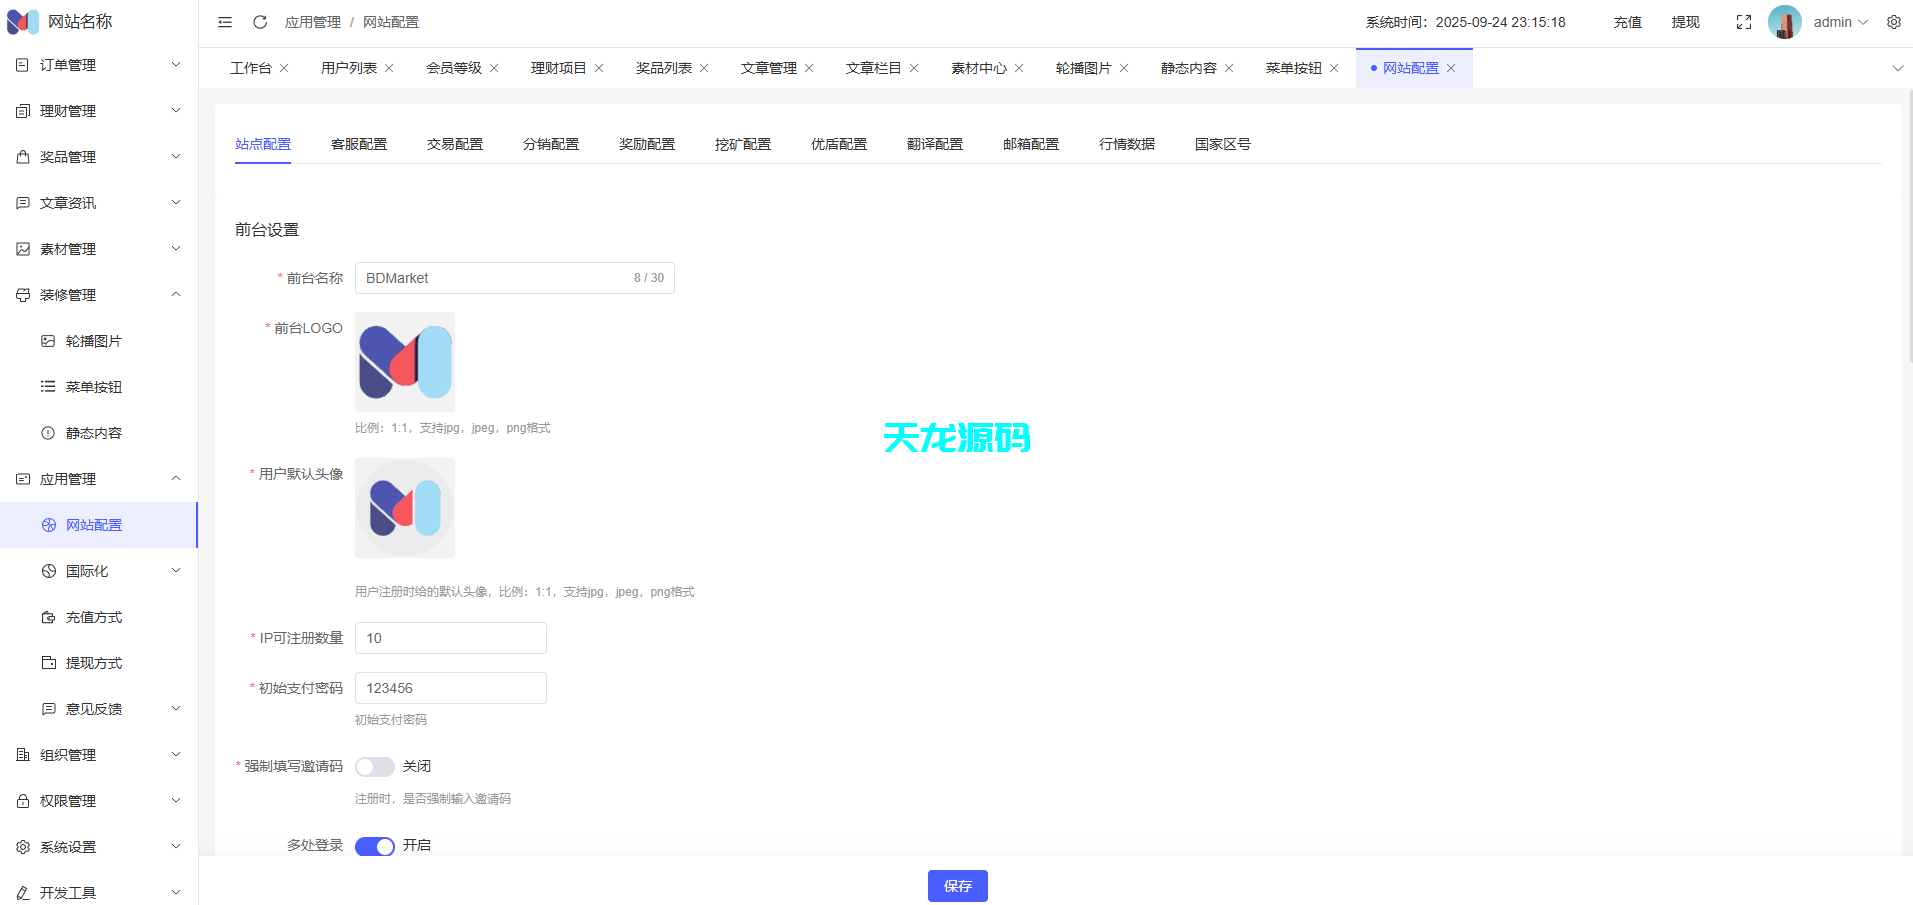Viewport: 1913px width, 905px height.
Task: Click the page refresh icon
Action: pos(261,22)
